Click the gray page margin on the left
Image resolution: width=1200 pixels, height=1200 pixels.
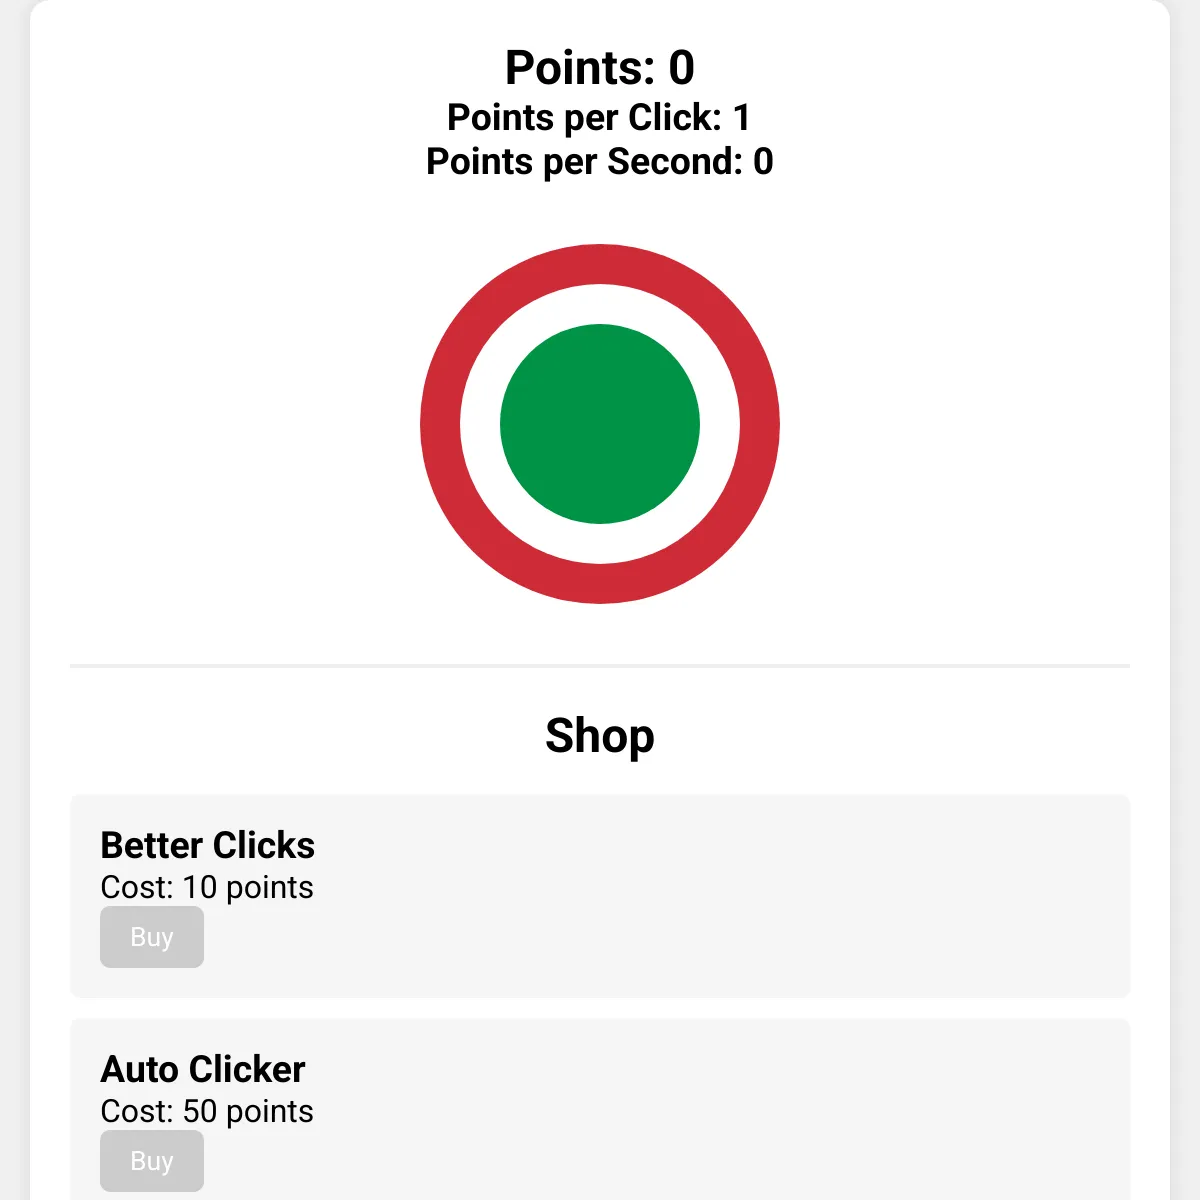(14, 600)
